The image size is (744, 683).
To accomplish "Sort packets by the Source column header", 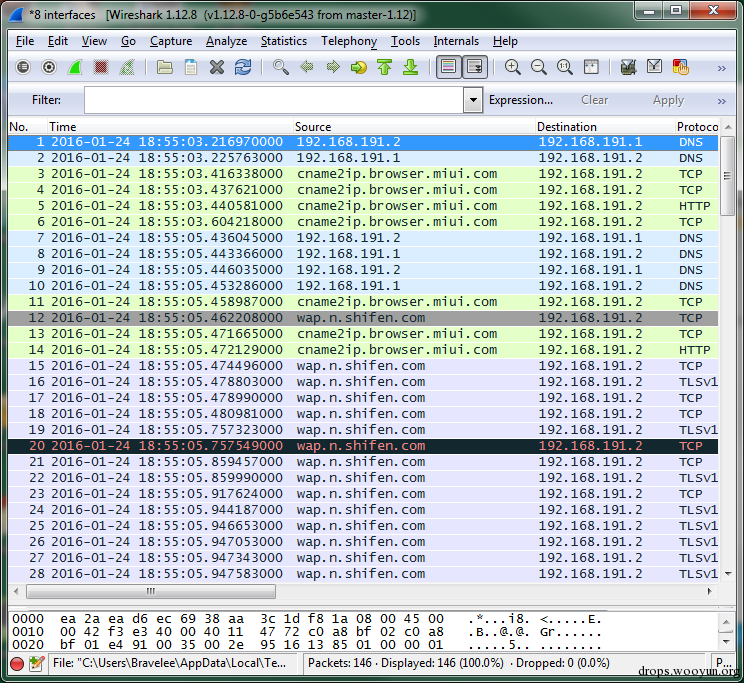I will pyautogui.click(x=313, y=127).
